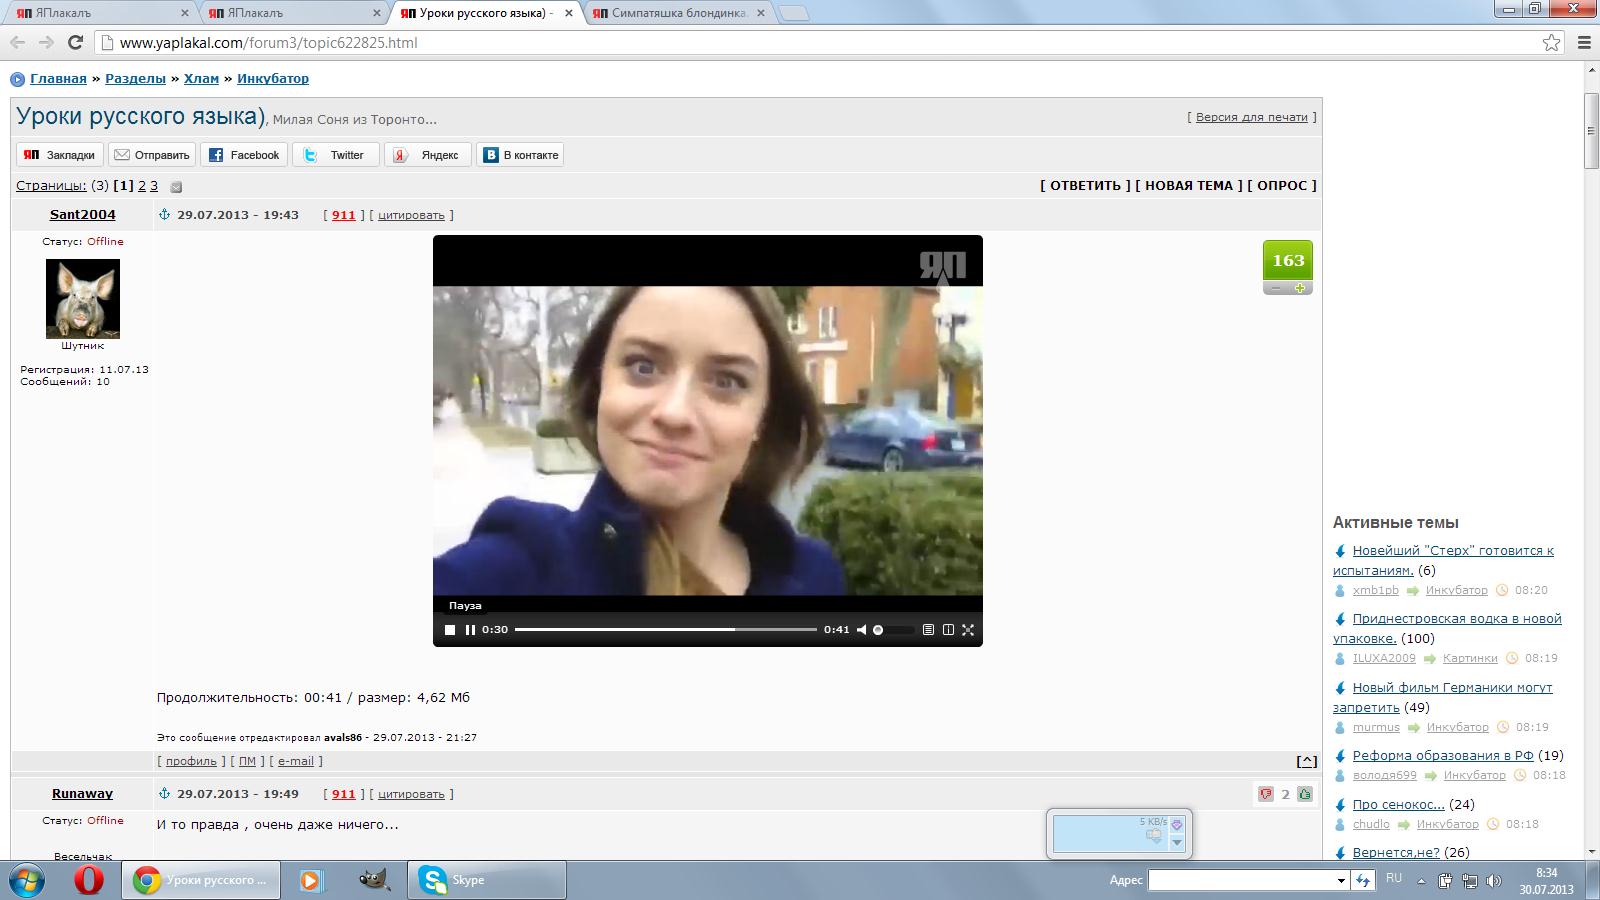Share the topic on Twitter

(x=336, y=155)
